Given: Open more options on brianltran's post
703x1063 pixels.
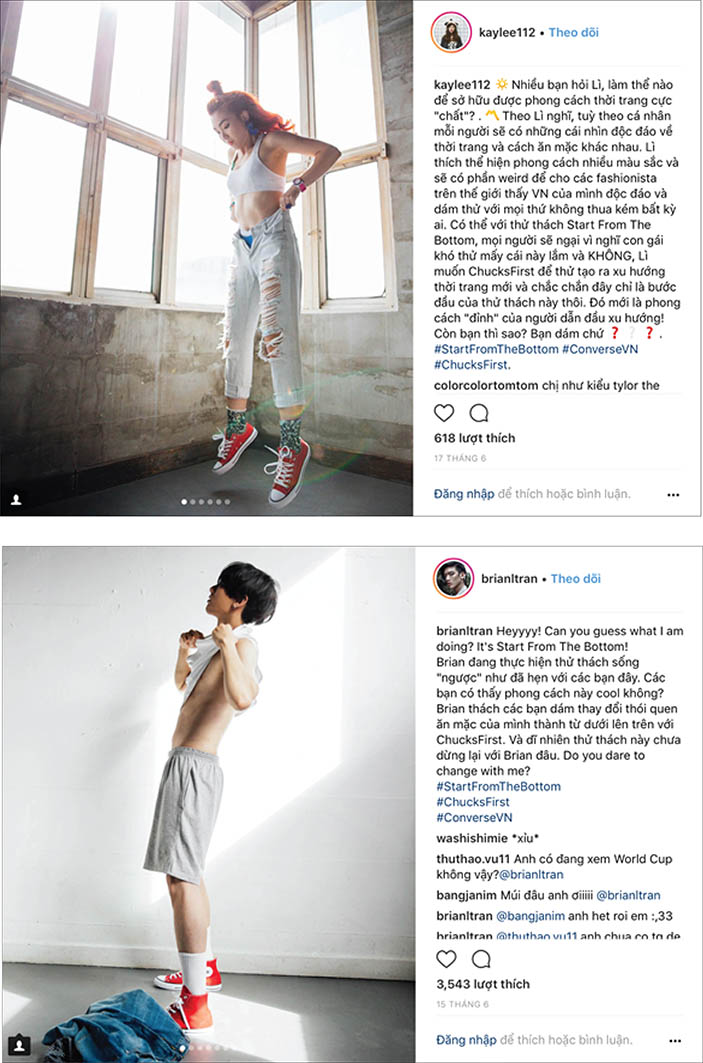Looking at the screenshot, I should (x=675, y=1041).
